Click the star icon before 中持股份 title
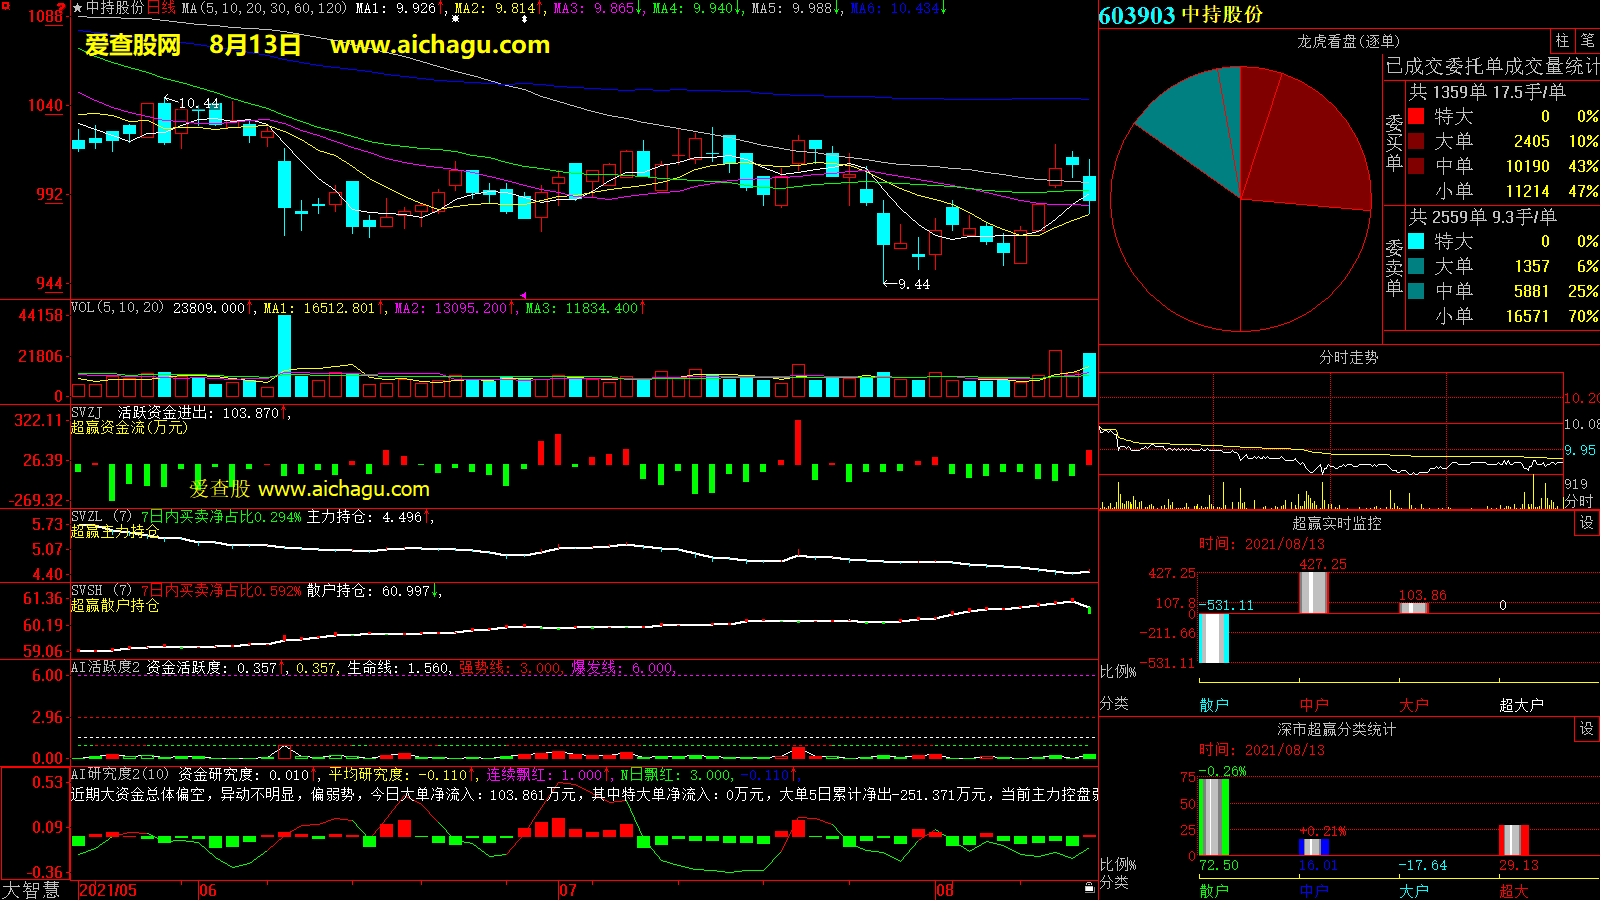Viewport: 1600px width, 900px height. tap(77, 8)
